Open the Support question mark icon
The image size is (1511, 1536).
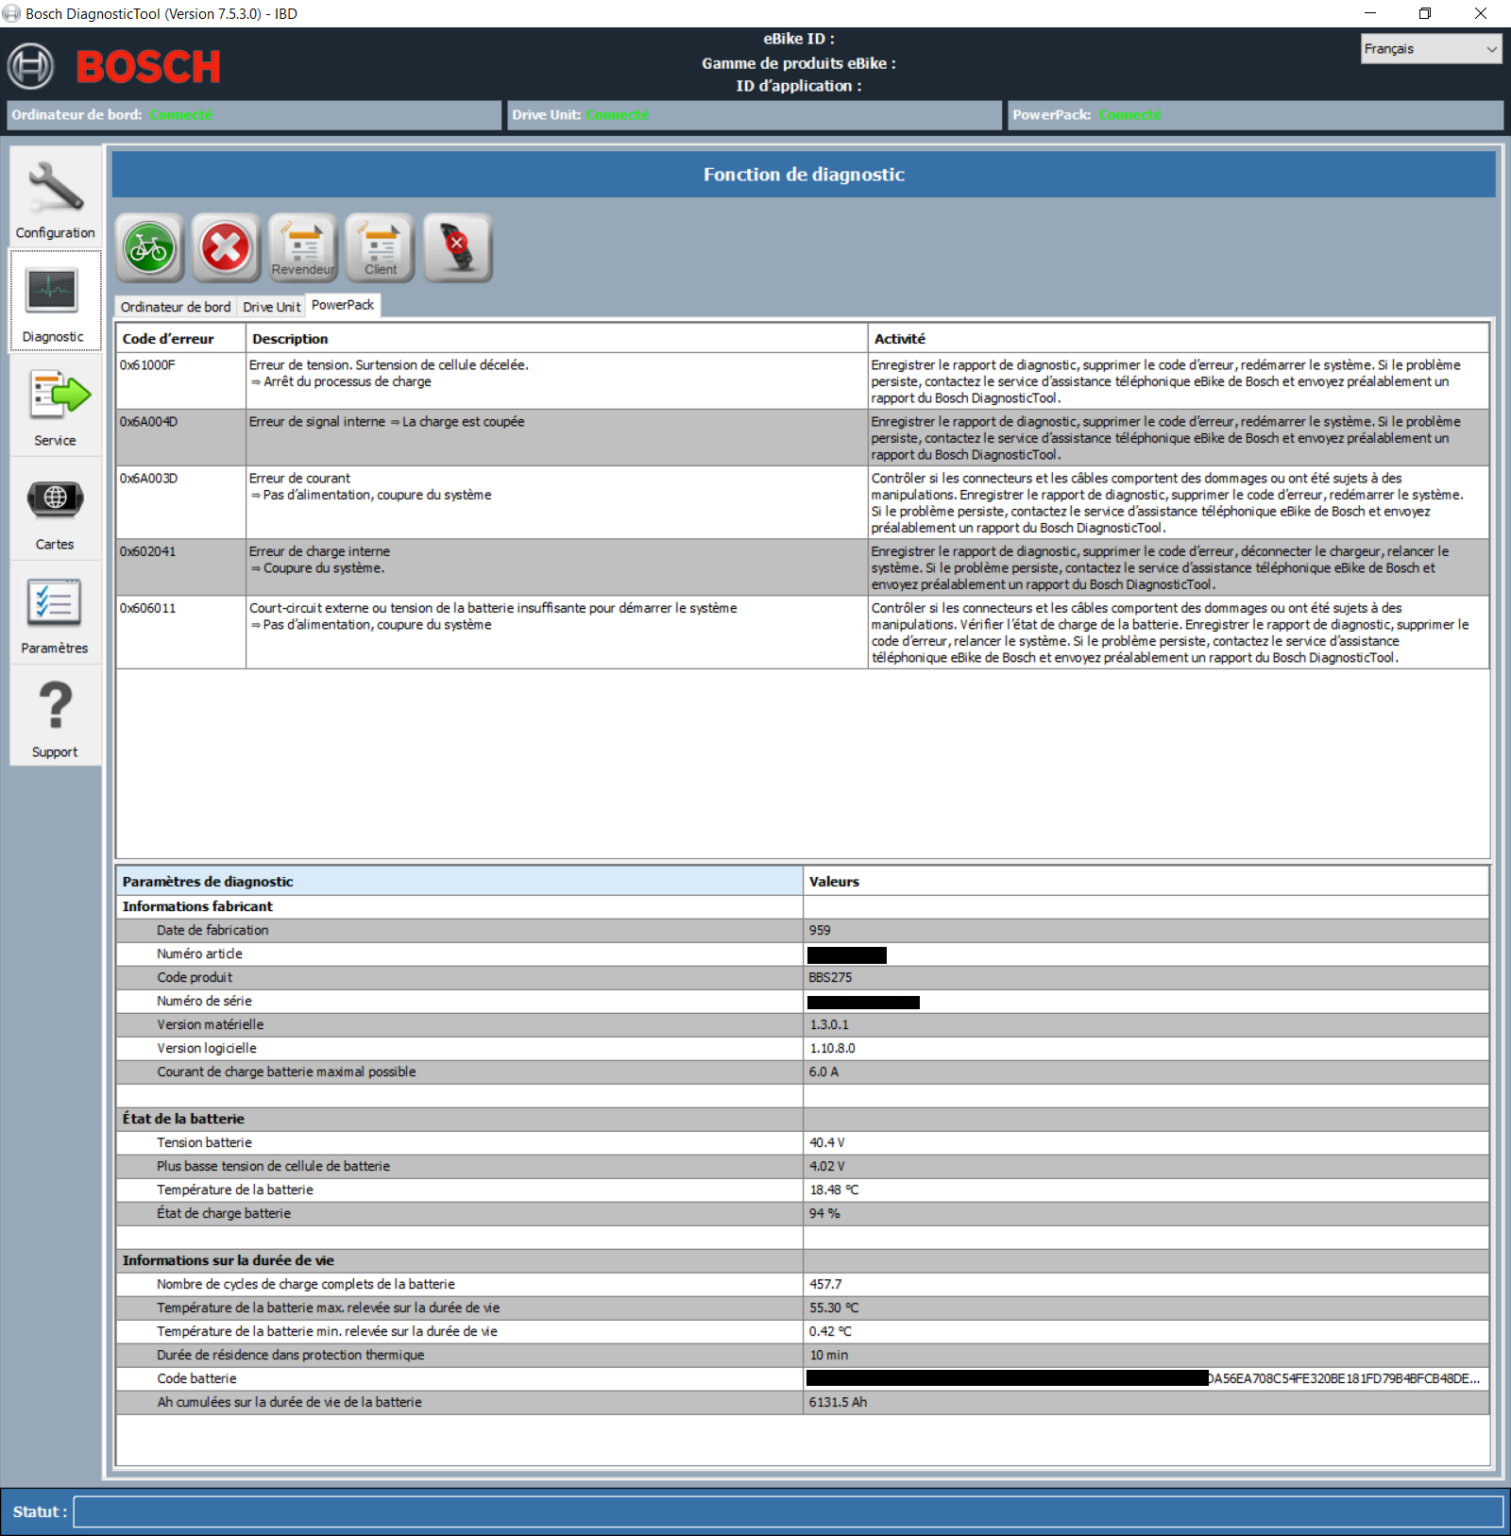pyautogui.click(x=55, y=705)
